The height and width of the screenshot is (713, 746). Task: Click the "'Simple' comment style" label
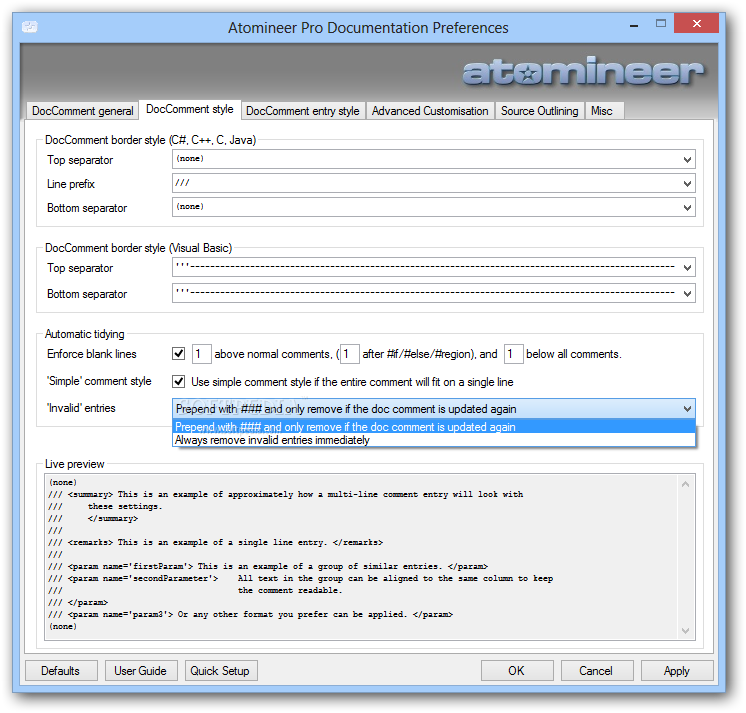click(x=99, y=381)
